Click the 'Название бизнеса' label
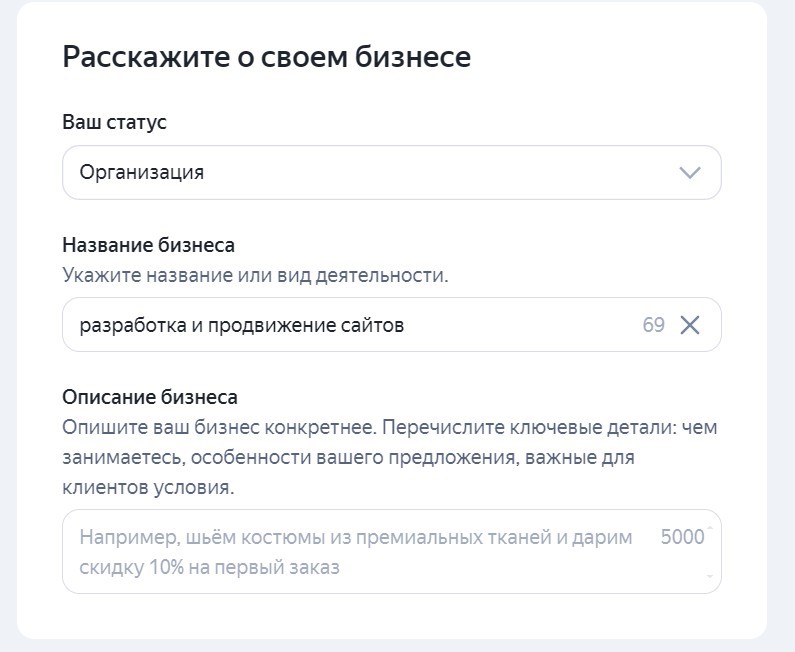The width and height of the screenshot is (795, 652). pos(148,245)
